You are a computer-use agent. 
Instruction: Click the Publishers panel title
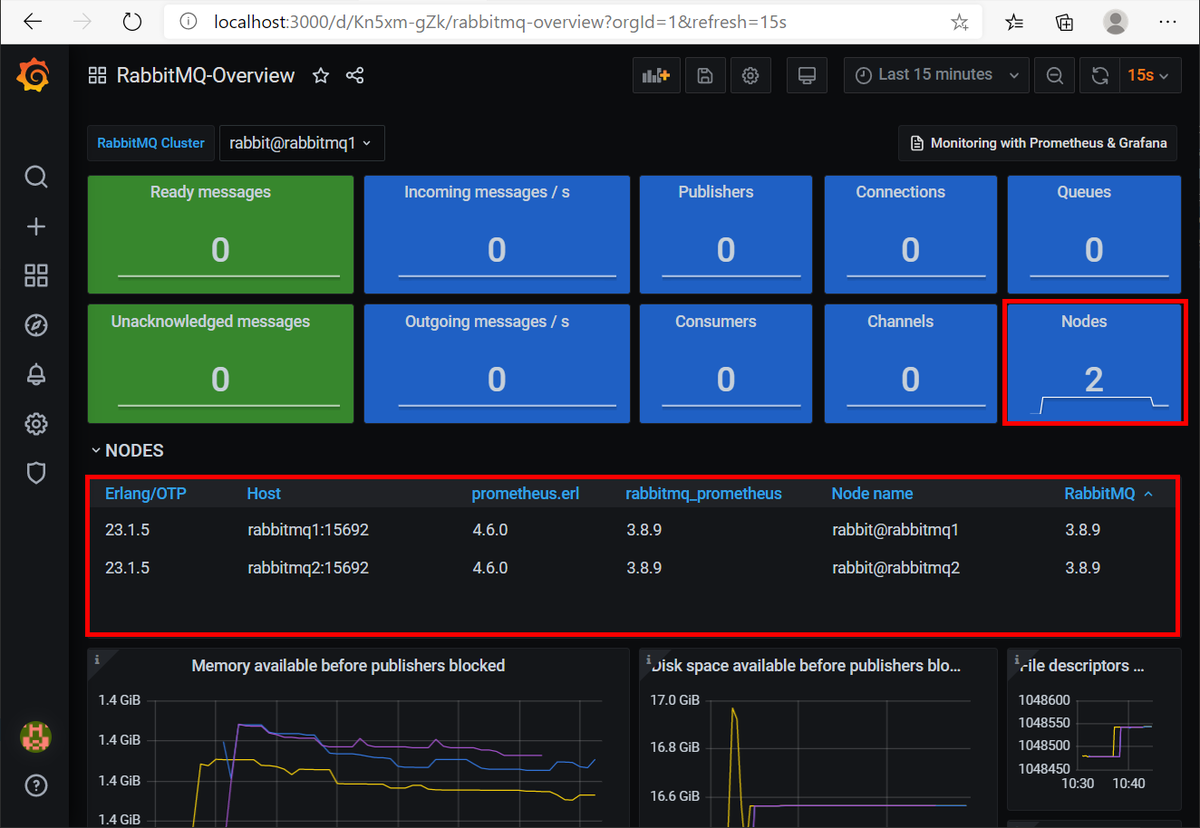coord(716,192)
